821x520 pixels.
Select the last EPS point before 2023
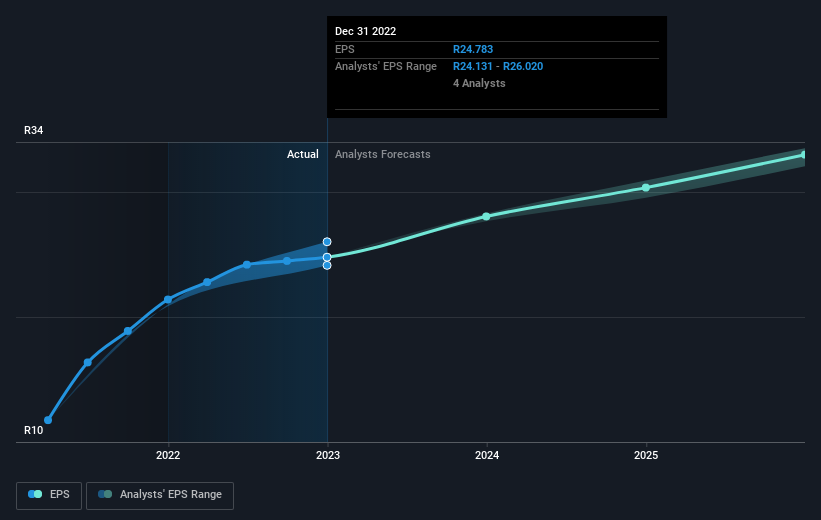287,261
